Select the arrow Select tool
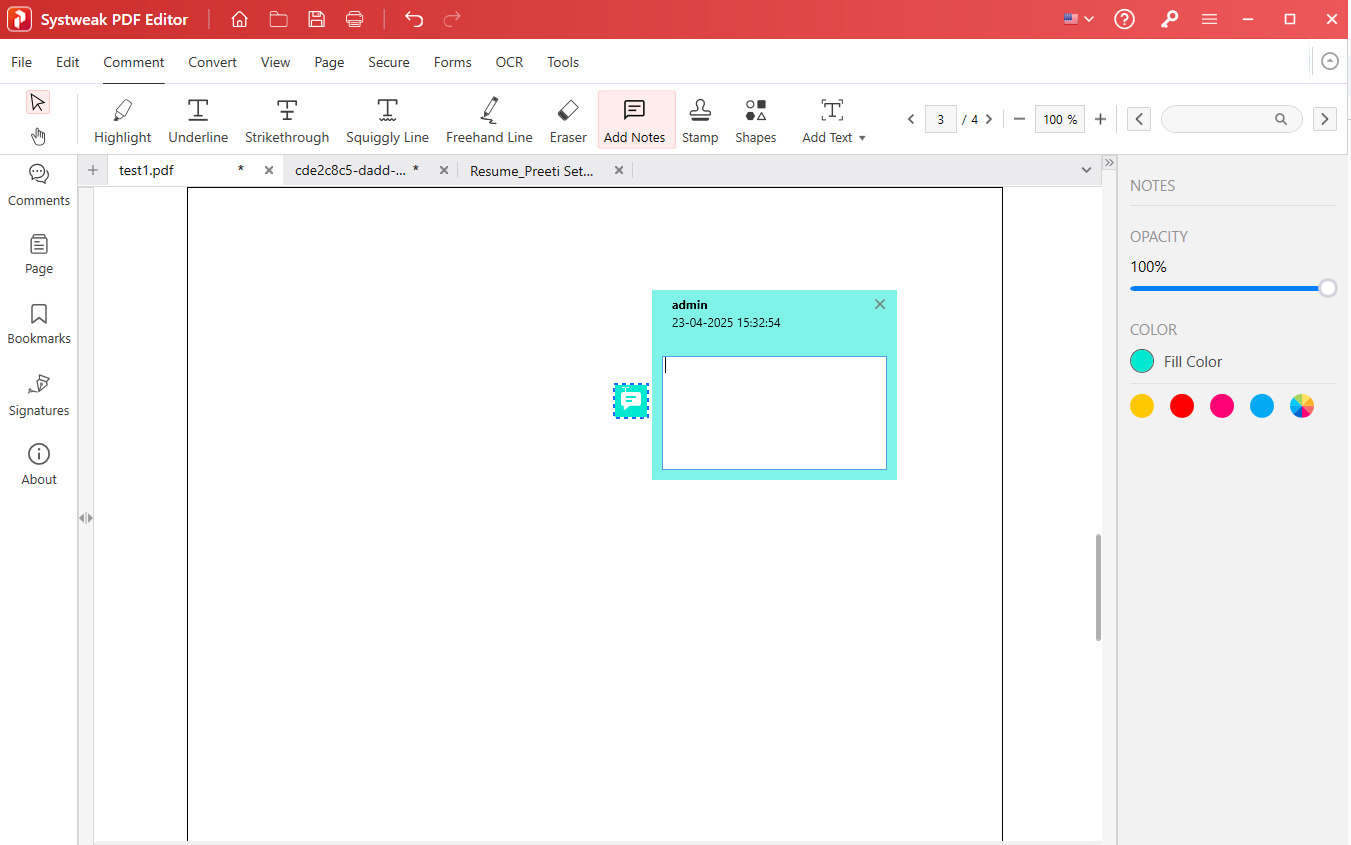 [x=38, y=102]
